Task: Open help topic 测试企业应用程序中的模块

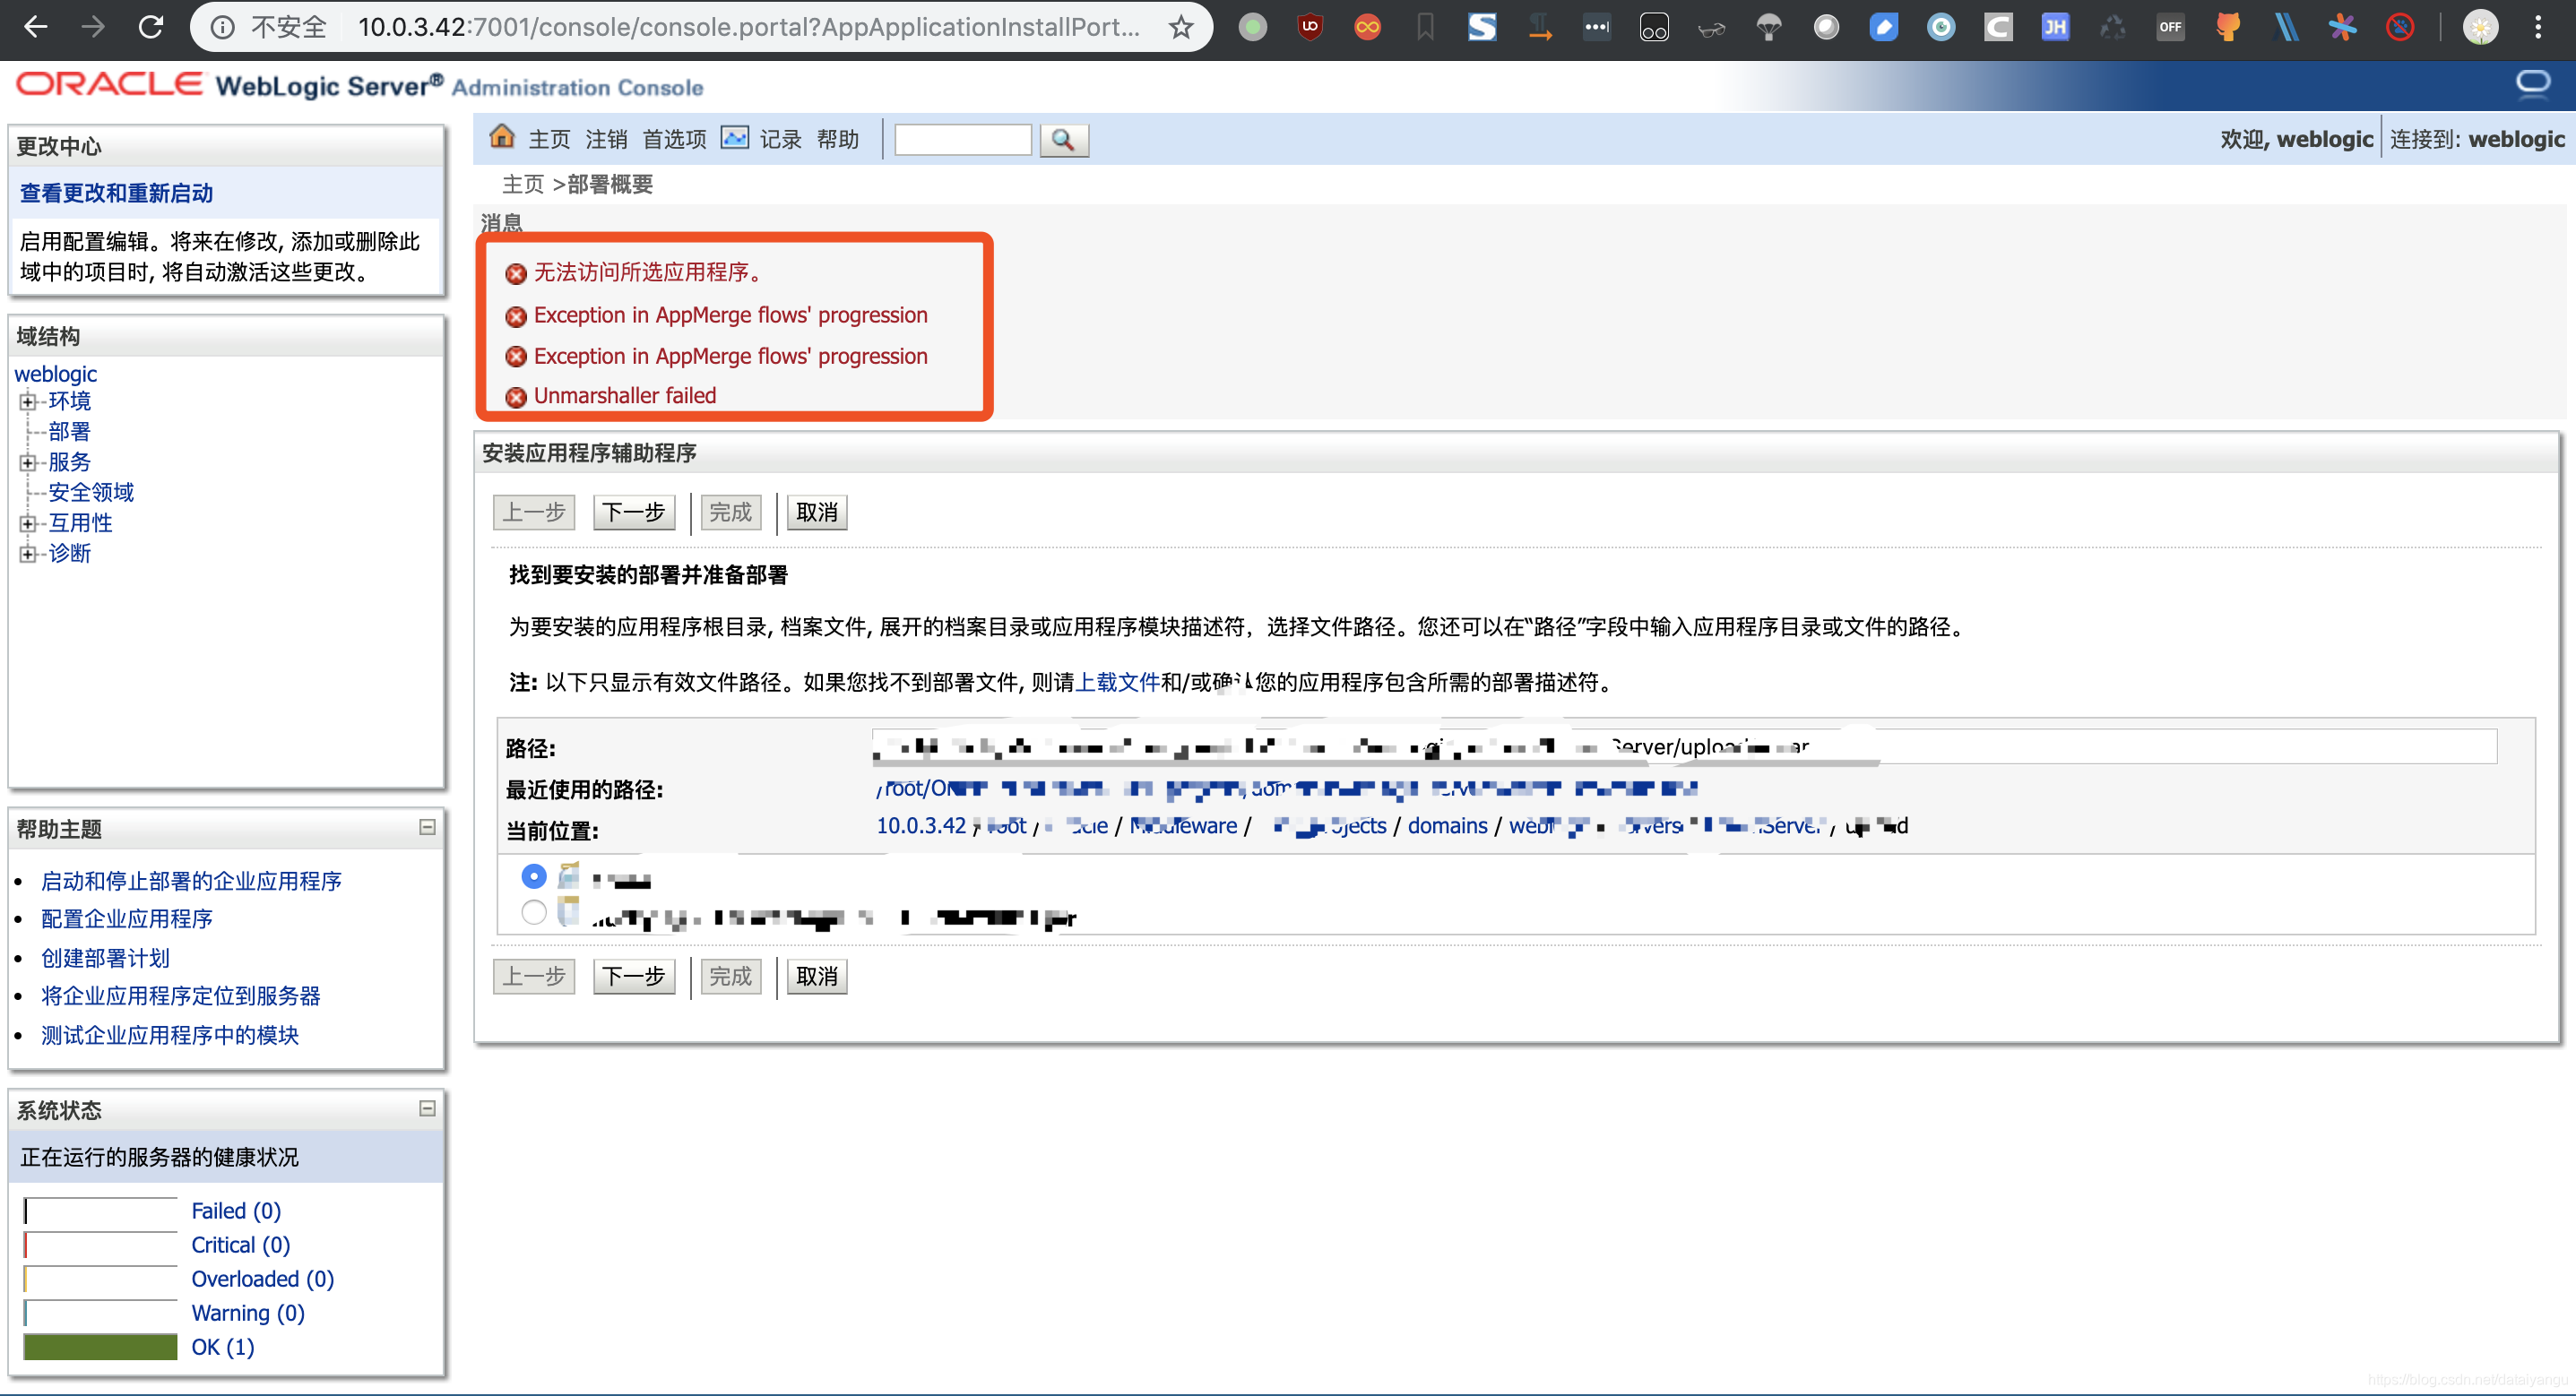Action: point(170,1035)
